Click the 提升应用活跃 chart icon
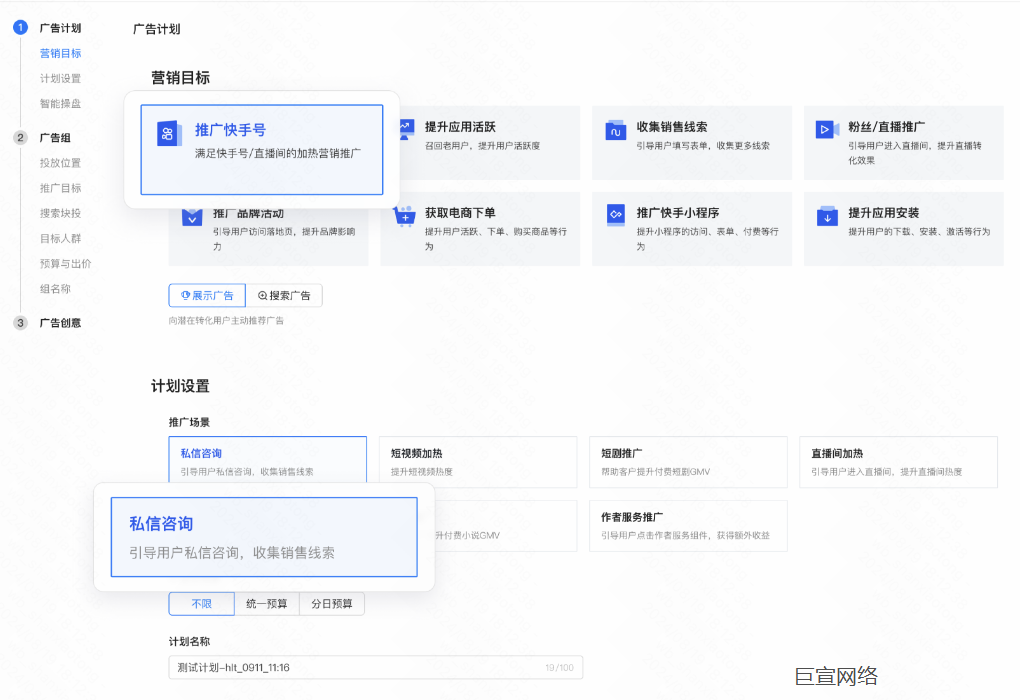This screenshot has width=1020, height=700. pyautogui.click(x=406, y=128)
